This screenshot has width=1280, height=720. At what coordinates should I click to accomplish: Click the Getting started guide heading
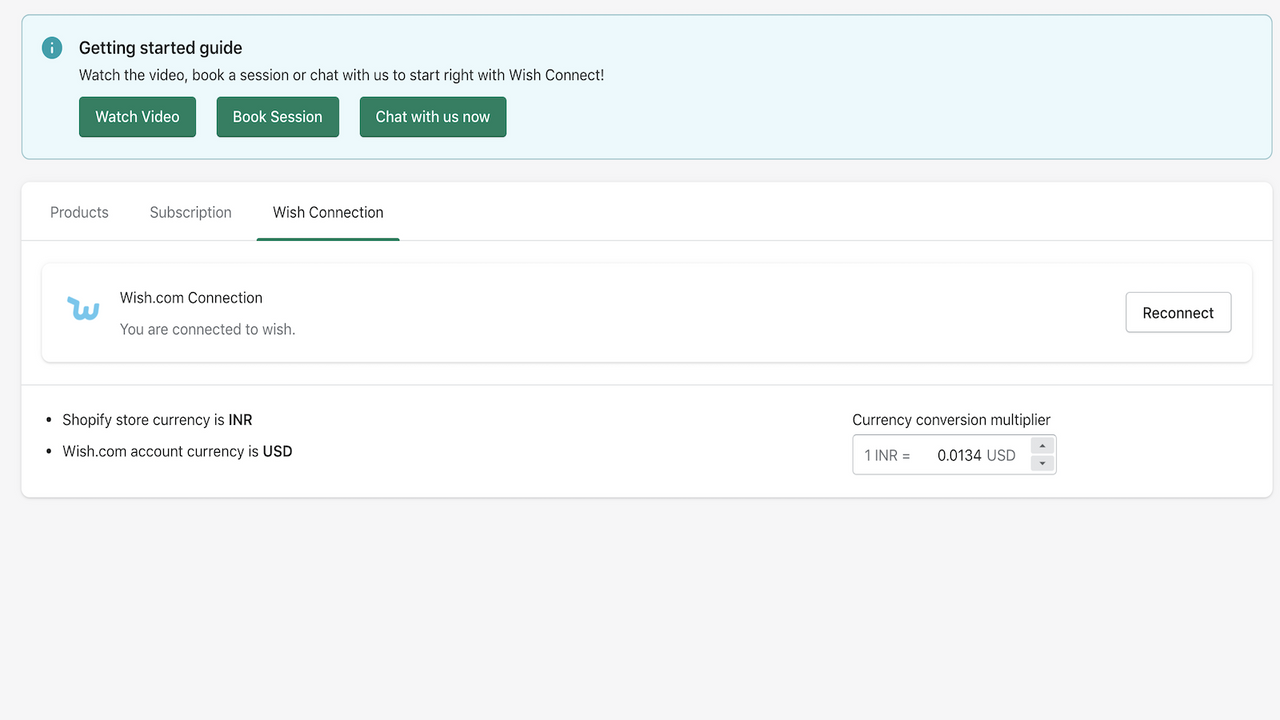tap(161, 48)
